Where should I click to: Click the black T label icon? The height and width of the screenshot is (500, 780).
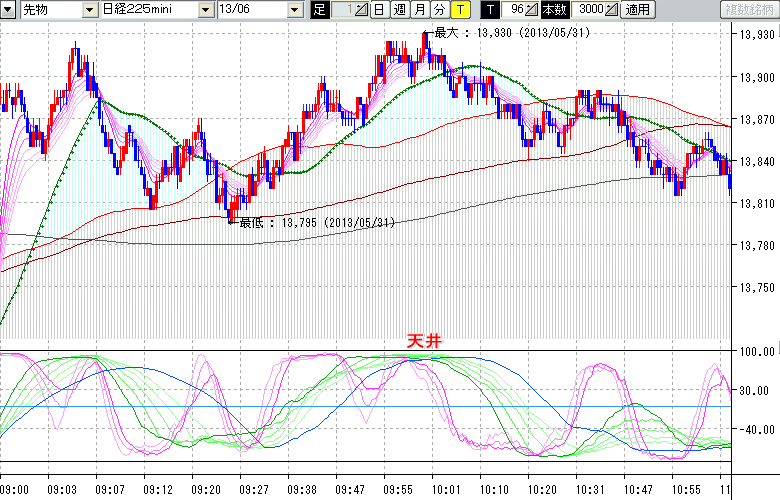(x=489, y=10)
